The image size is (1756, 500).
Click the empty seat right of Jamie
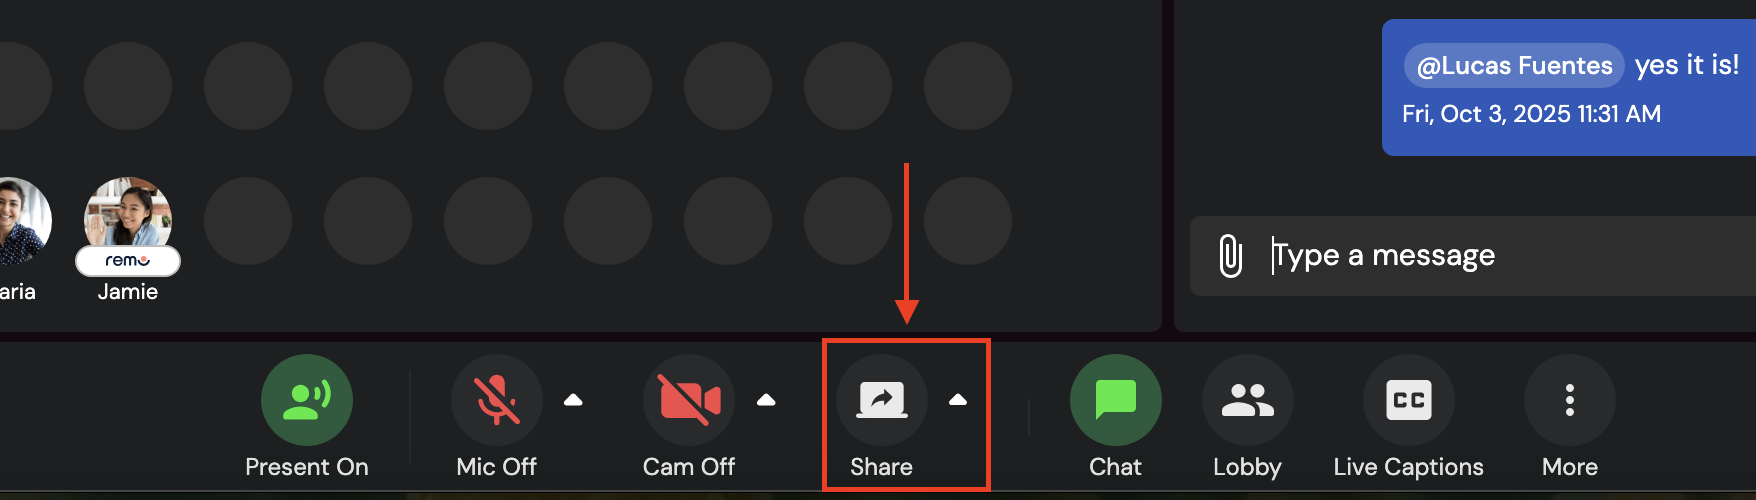pyautogui.click(x=248, y=221)
